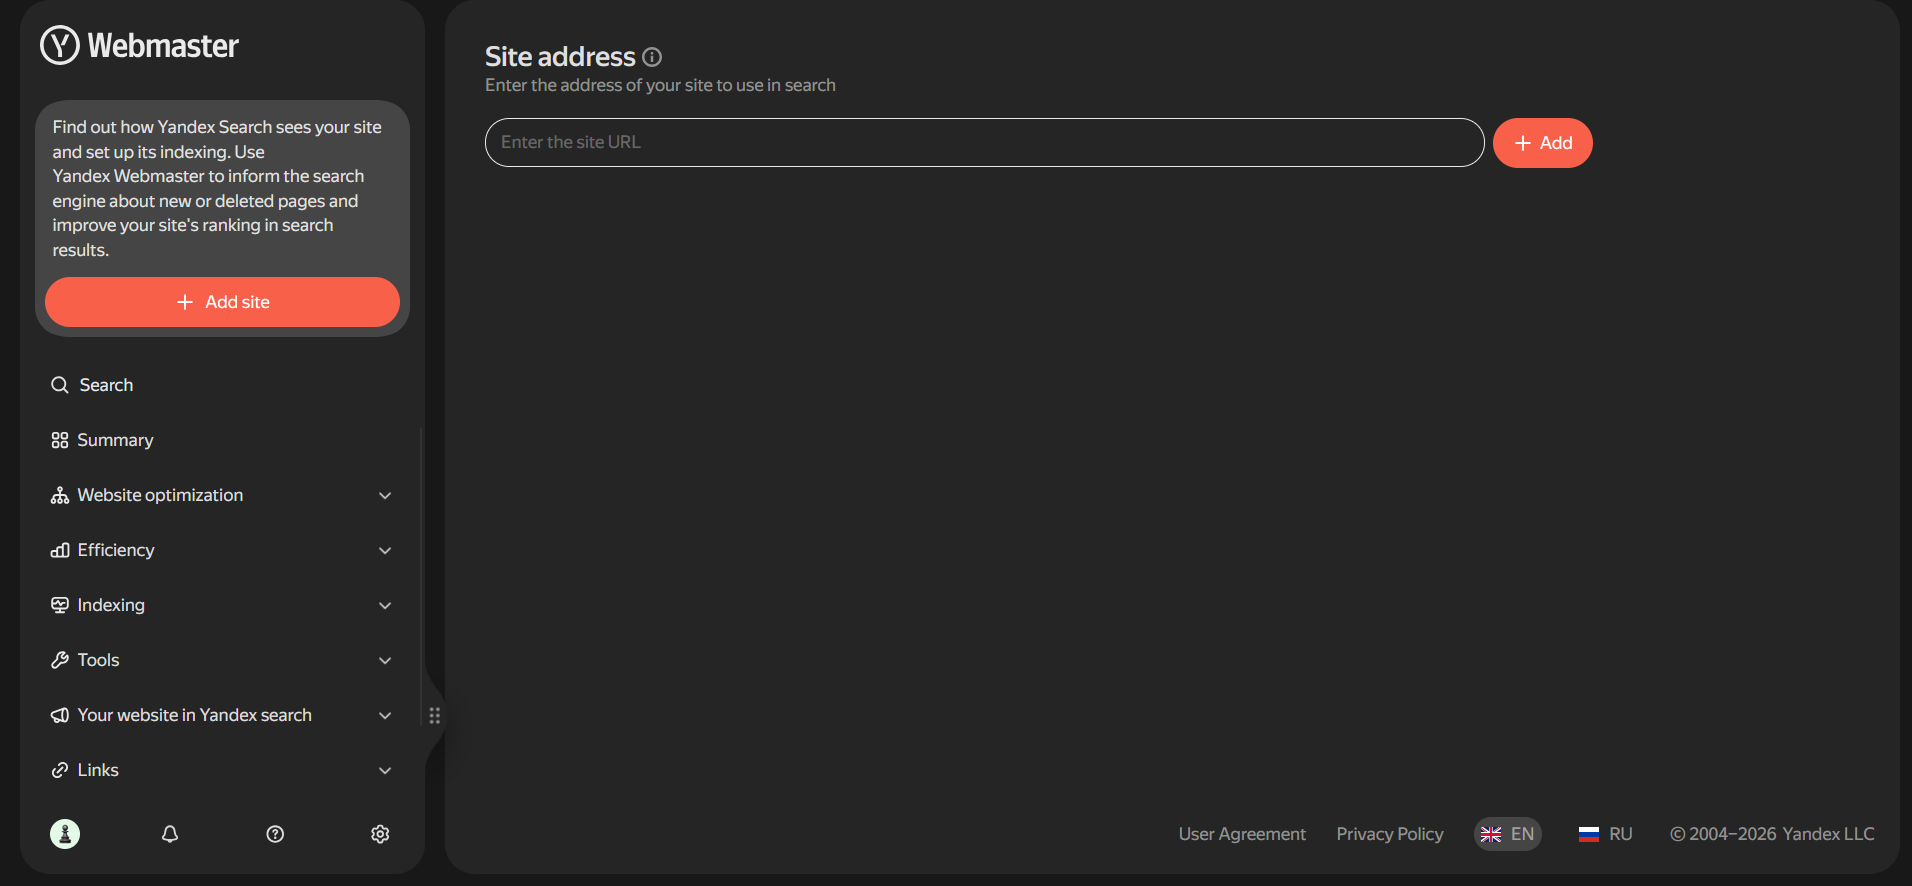
Task: Click the Links chain icon
Action: pos(60,770)
